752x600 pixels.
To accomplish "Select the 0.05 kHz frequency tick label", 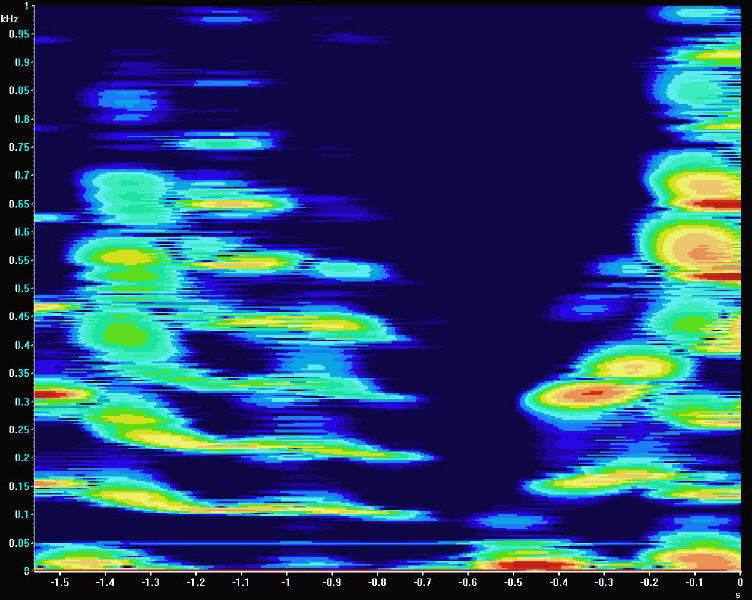I will pyautogui.click(x=19, y=543).
